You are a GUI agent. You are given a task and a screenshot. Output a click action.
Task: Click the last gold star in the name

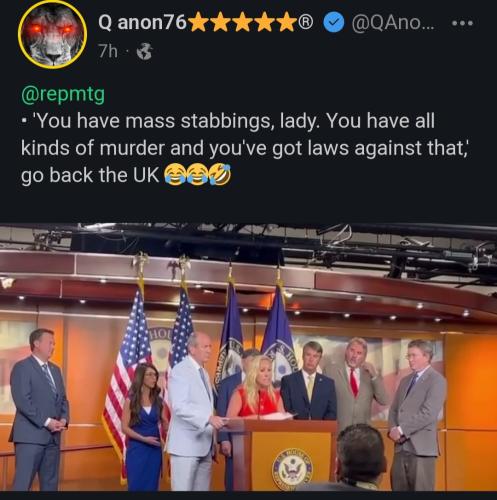287,22
